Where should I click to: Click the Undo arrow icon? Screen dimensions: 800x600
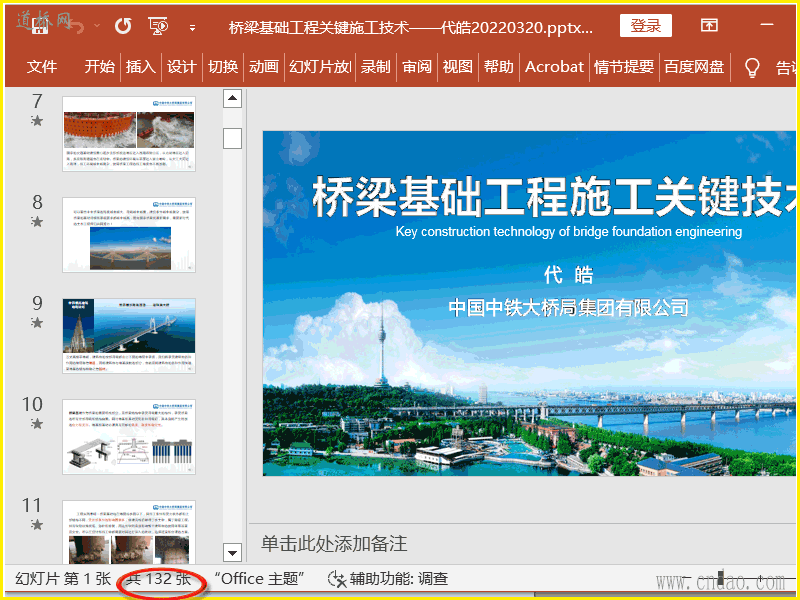[x=77, y=26]
